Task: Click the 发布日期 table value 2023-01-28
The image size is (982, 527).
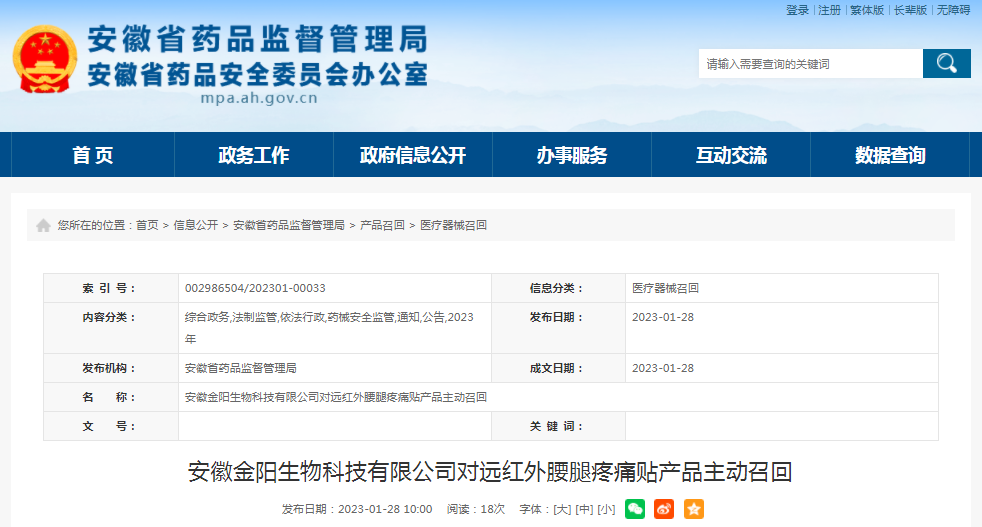Action: tap(663, 317)
